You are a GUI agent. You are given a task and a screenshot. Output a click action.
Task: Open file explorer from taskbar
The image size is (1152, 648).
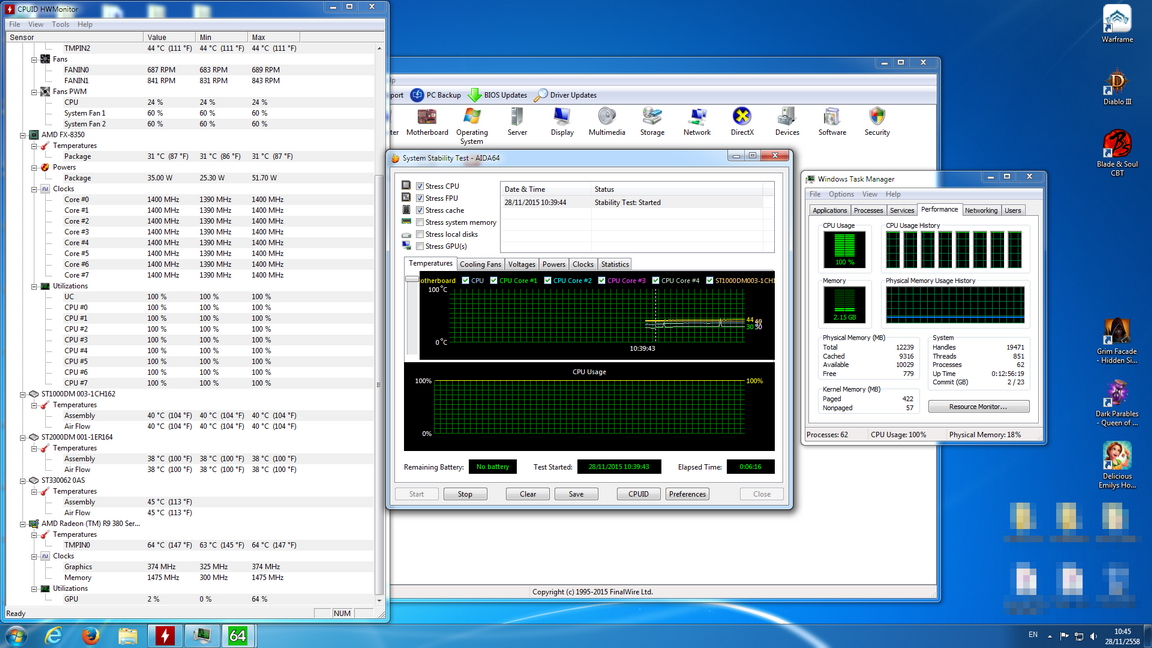pos(128,636)
